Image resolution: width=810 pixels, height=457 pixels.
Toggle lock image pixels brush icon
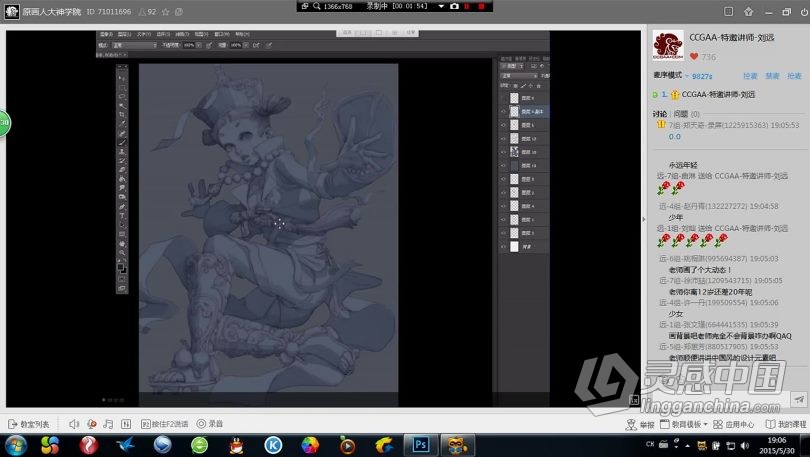(523, 86)
